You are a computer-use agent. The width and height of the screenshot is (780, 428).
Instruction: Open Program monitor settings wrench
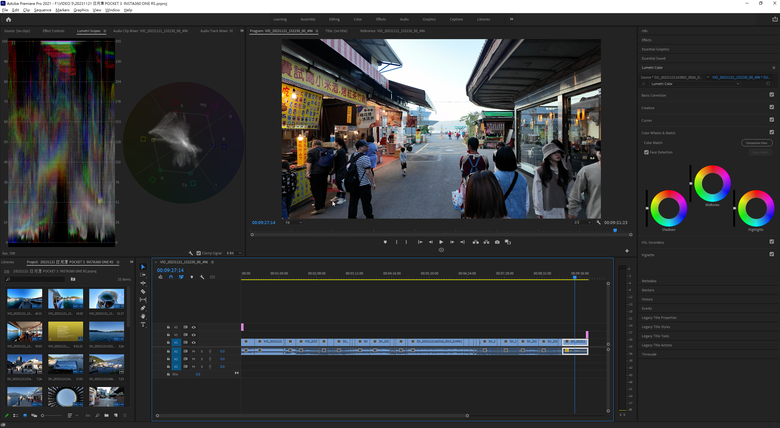coord(598,222)
